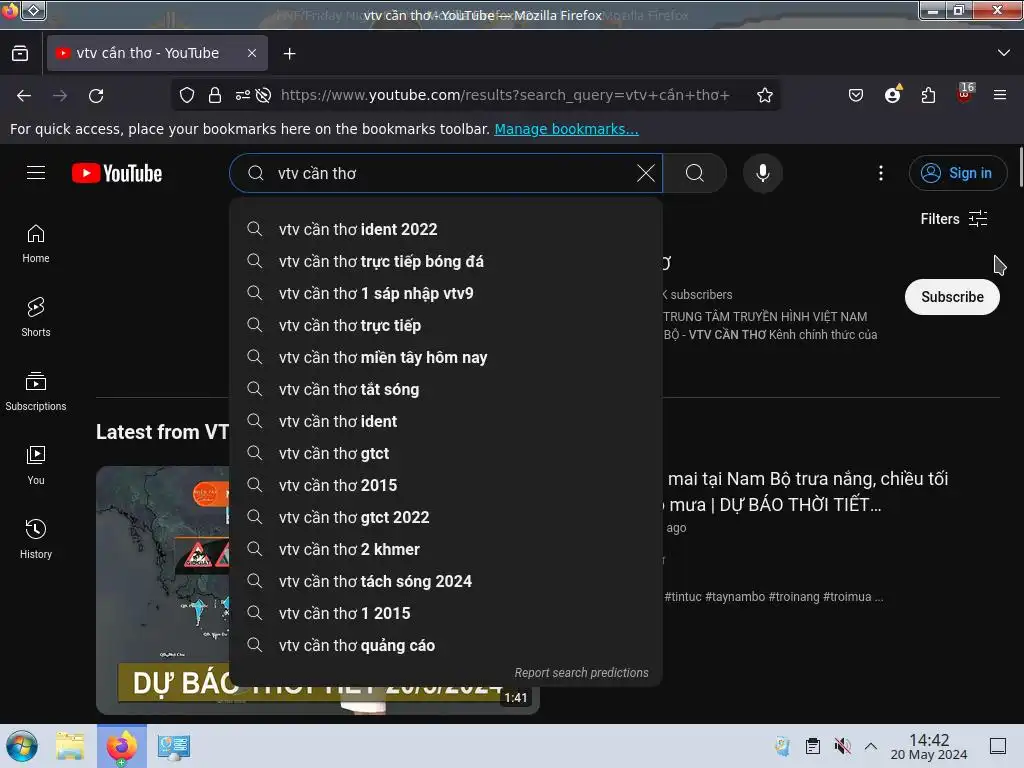Image resolution: width=1024 pixels, height=768 pixels.
Task: Start voice search with microphone
Action: [762, 173]
